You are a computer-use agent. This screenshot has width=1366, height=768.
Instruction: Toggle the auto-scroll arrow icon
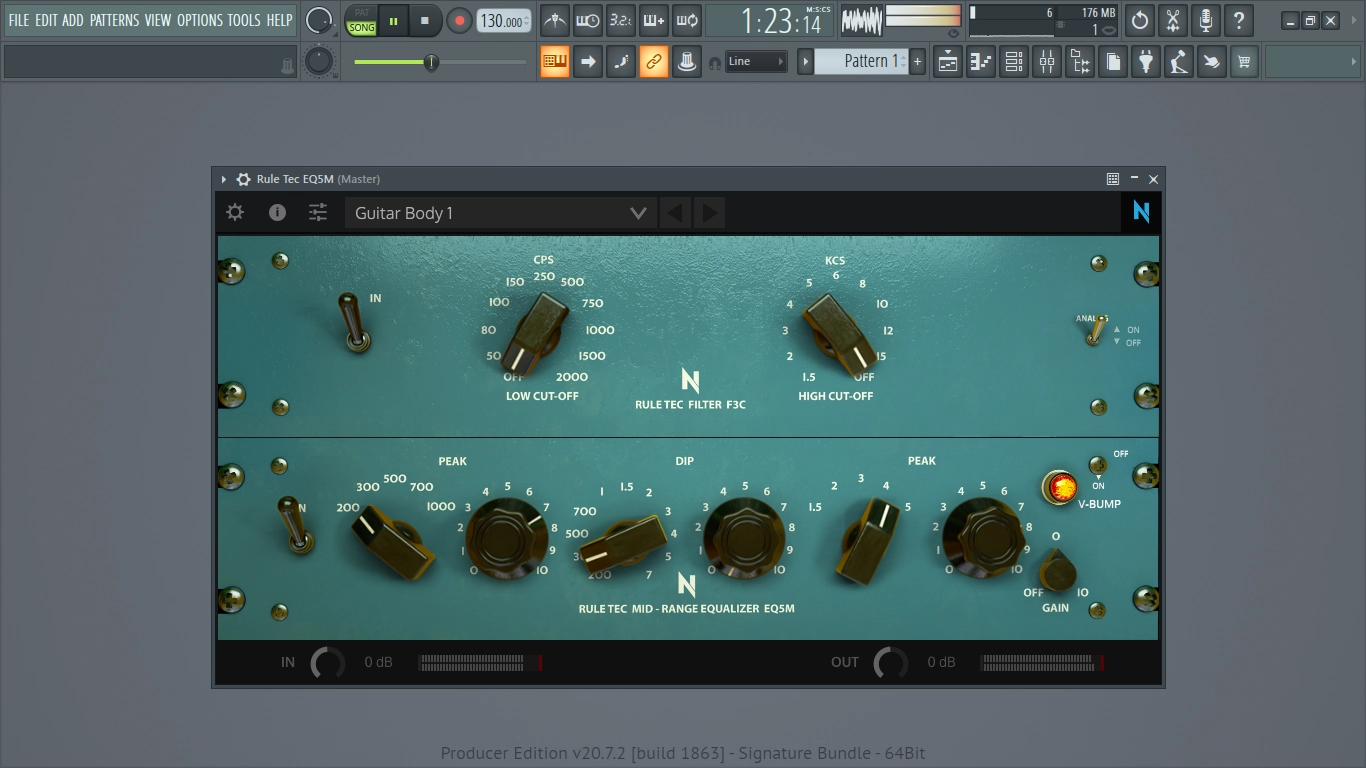pos(588,62)
